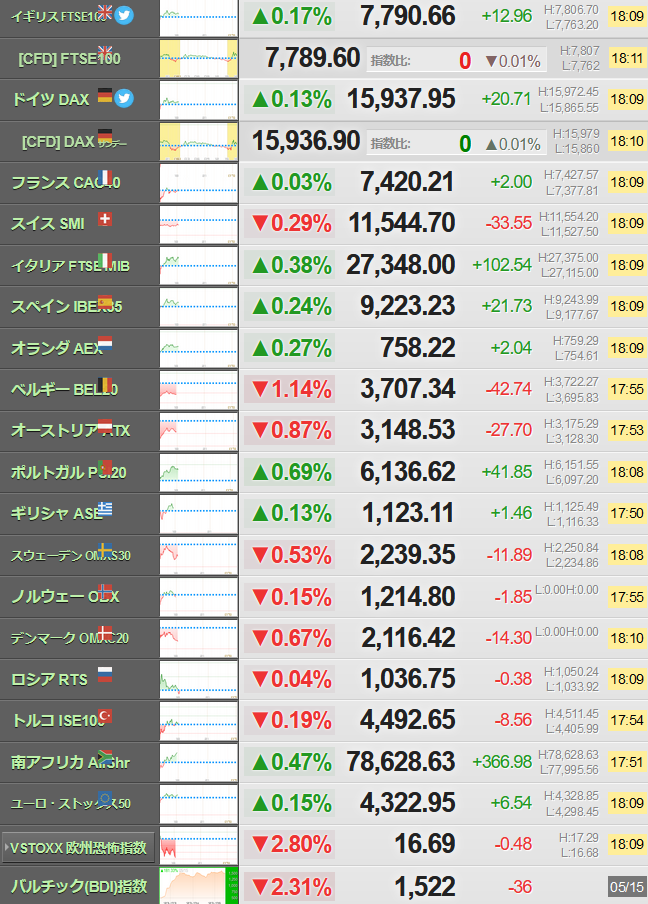Click the VSTOXX red mini chart
The height and width of the screenshot is (904, 648).
click(x=198, y=845)
